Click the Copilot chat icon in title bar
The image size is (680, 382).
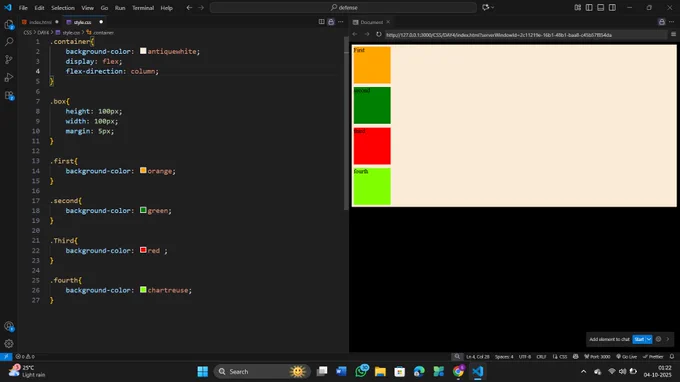click(x=485, y=7)
